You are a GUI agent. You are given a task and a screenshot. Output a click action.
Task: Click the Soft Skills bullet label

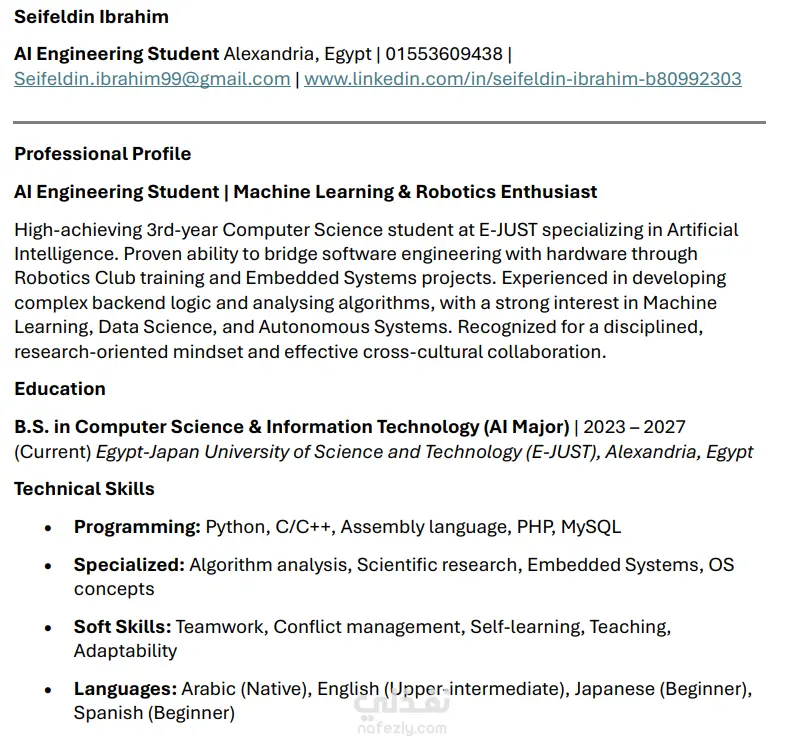pyautogui.click(x=123, y=627)
